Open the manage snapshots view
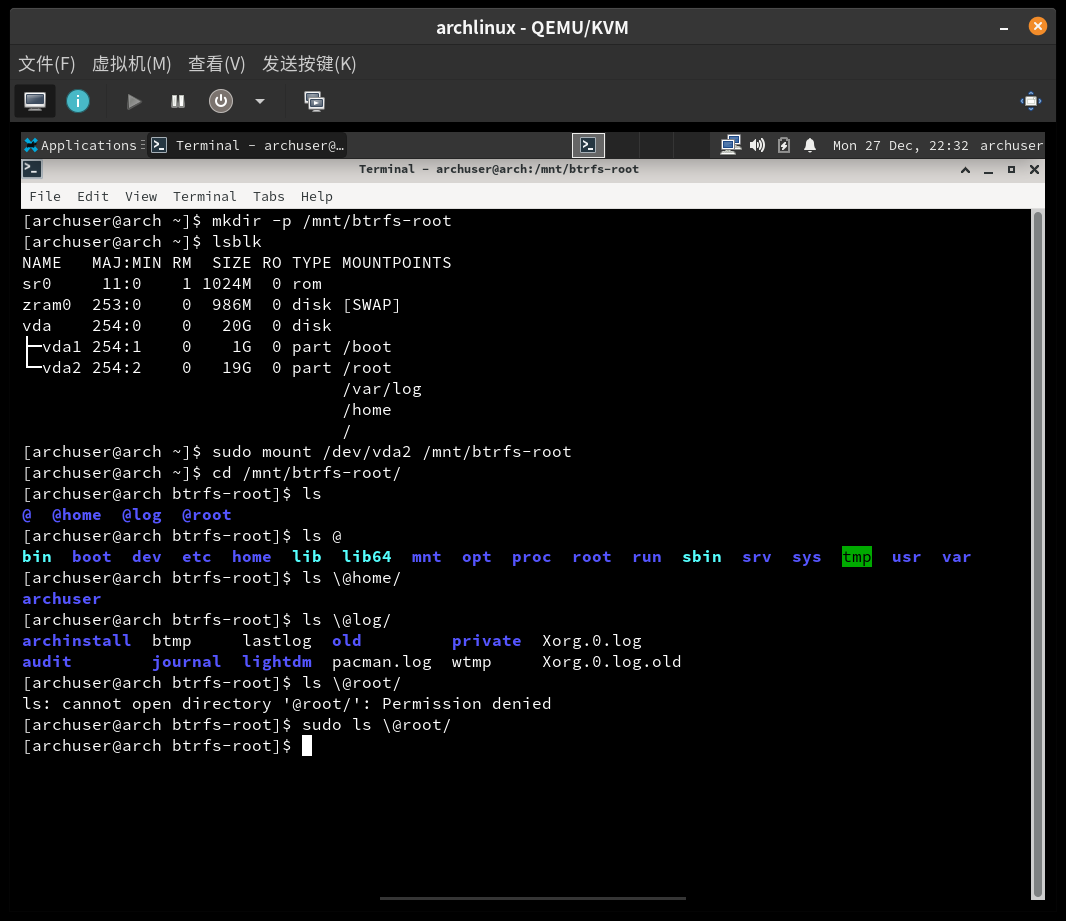The height and width of the screenshot is (921, 1066). tap(314, 101)
